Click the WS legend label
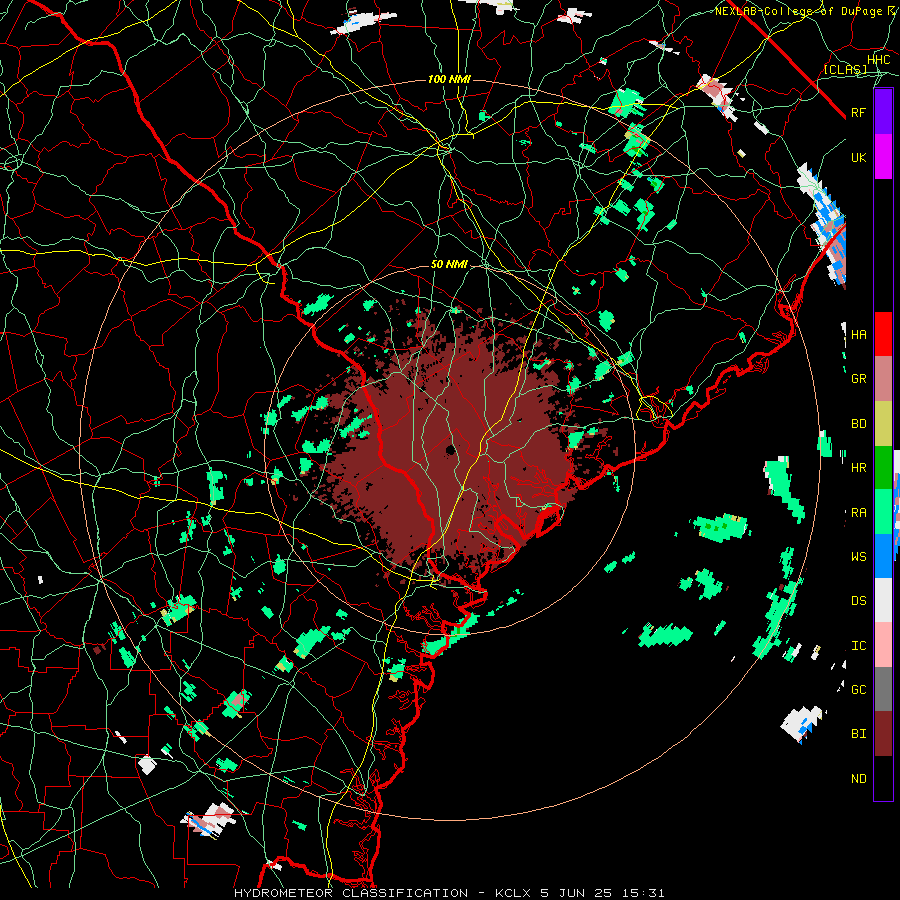Image resolution: width=900 pixels, height=900 pixels. [859, 557]
